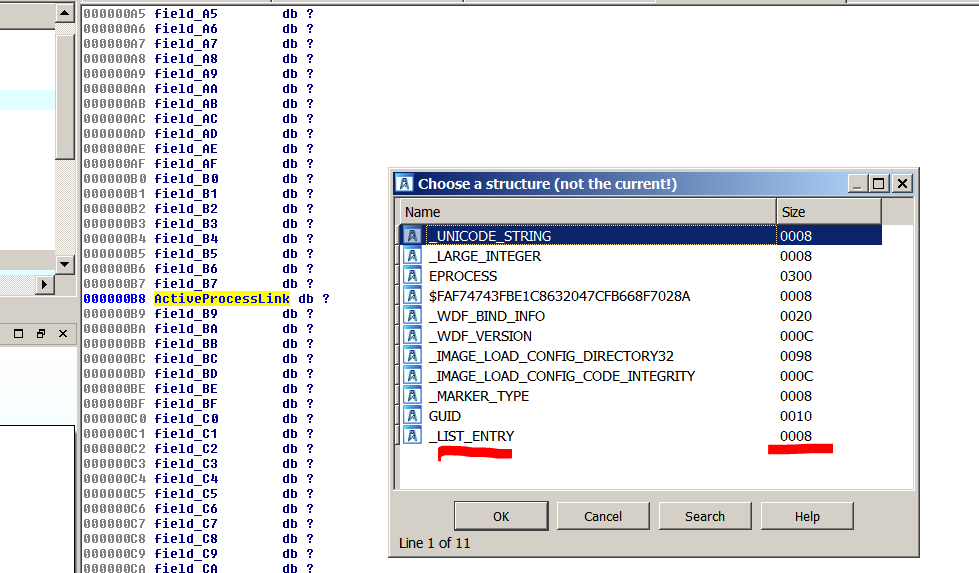Viewport: 979px width, 573px height.
Task: Select _IMAGE_LOAD_CONFIG_DIRECTORY32 in the list
Action: tap(552, 356)
